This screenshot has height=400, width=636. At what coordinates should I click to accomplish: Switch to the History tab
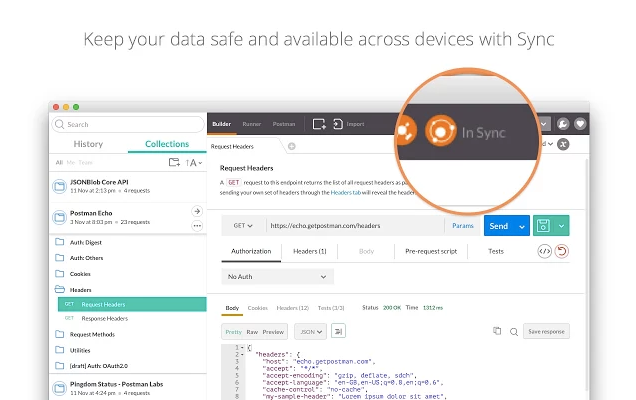tap(88, 144)
